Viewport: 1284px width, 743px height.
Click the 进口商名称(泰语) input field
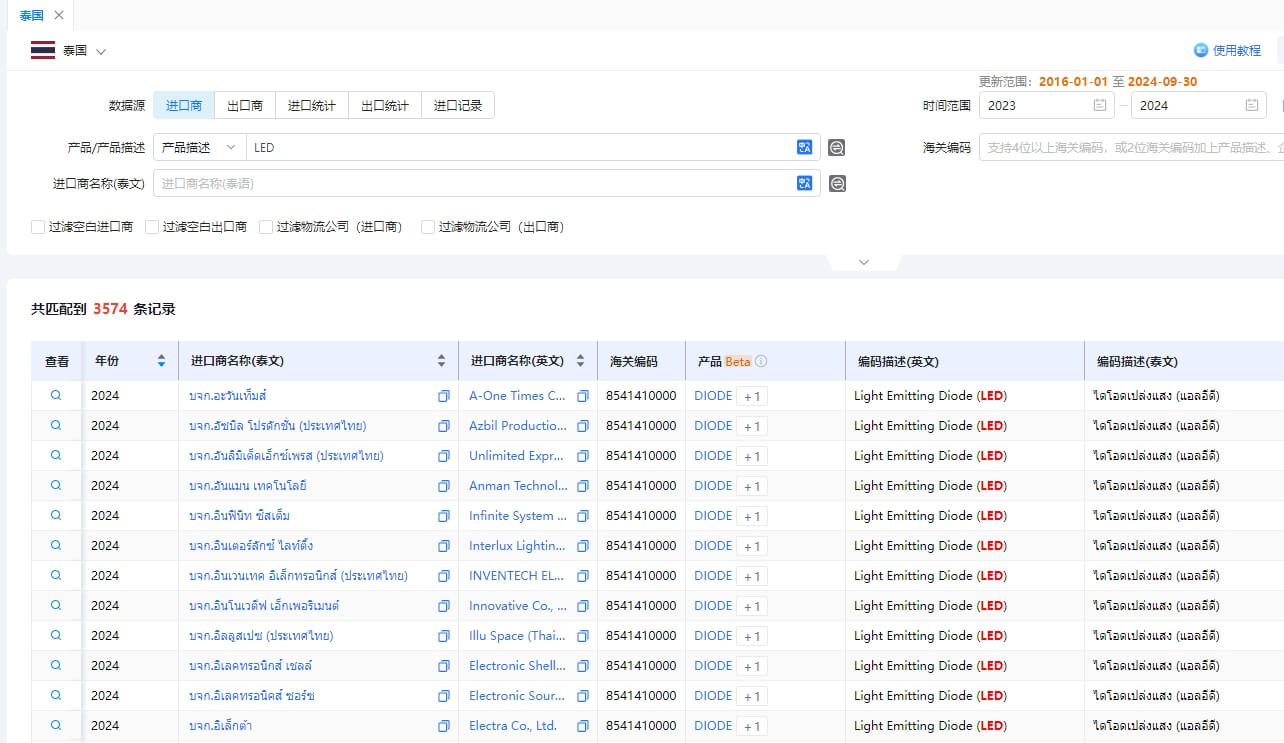[x=475, y=183]
